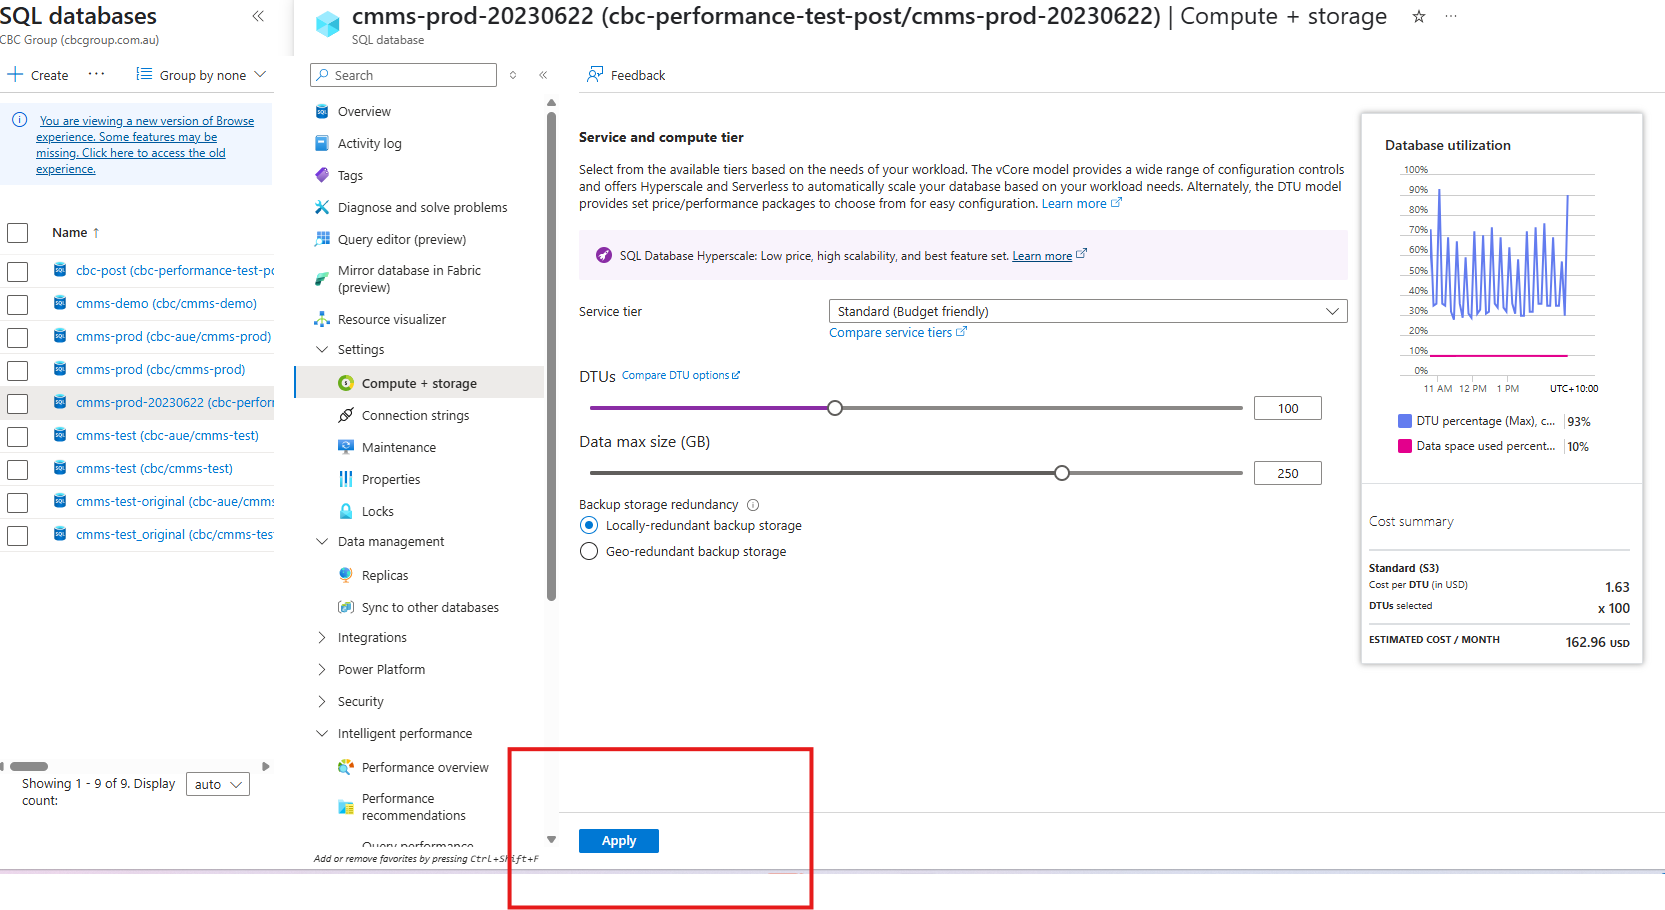The image size is (1665, 910).
Task: Open the Service tier dropdown
Action: pyautogui.click(x=1087, y=311)
